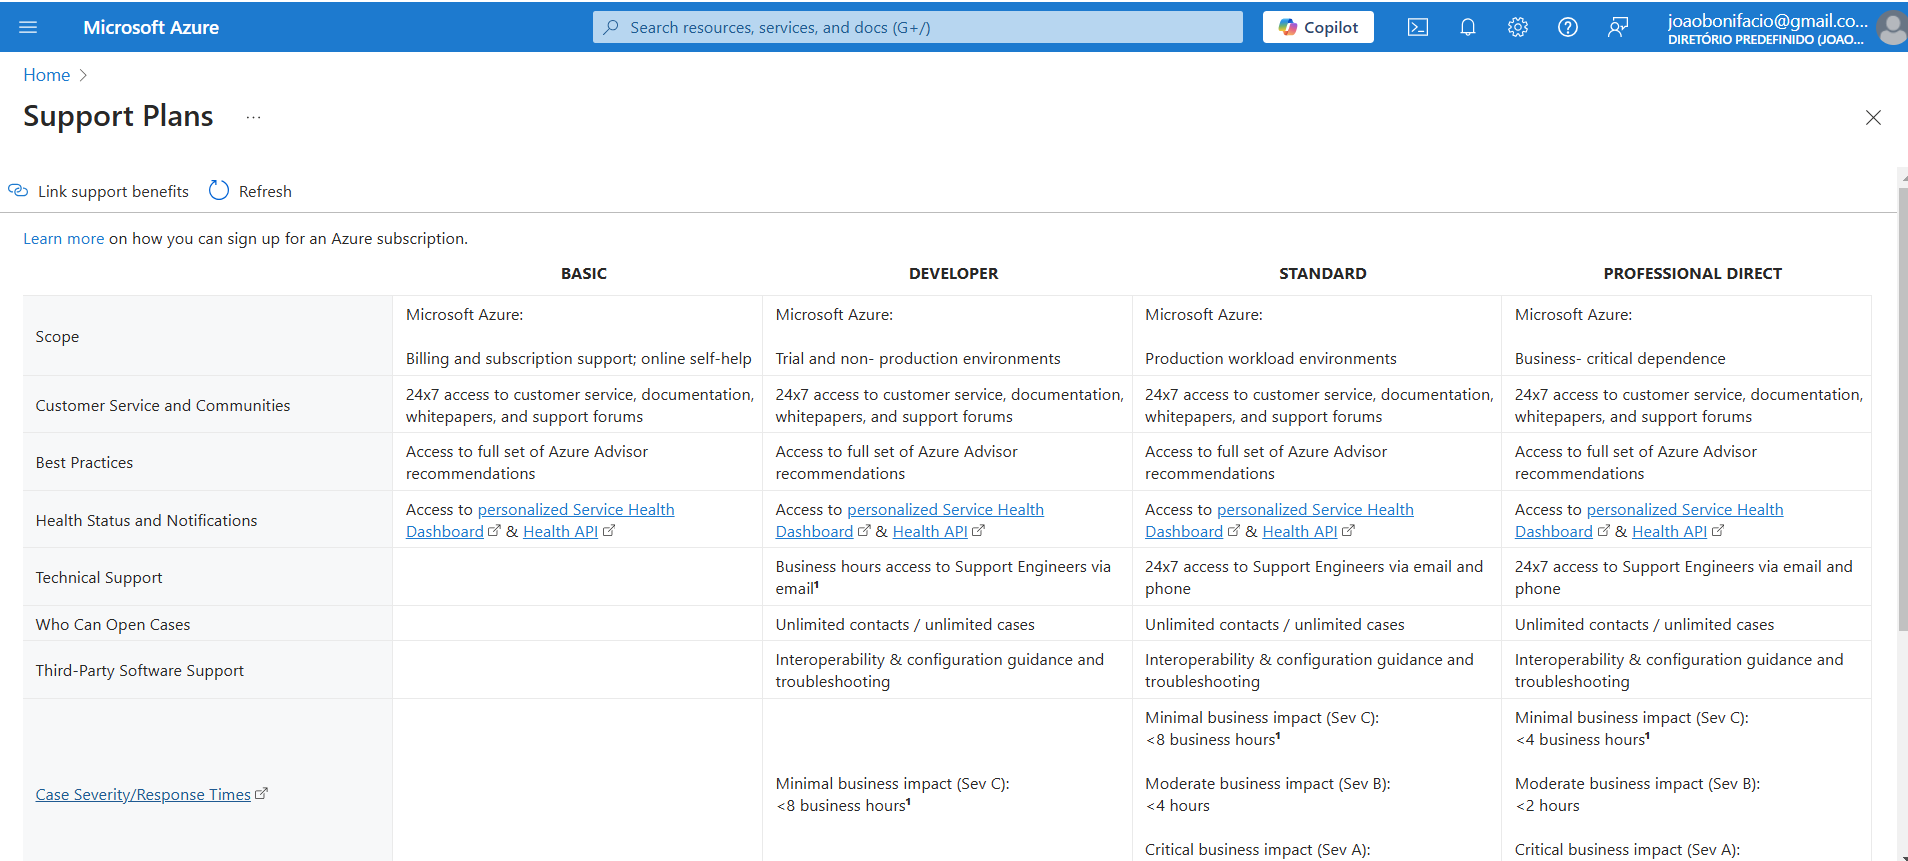1908x861 pixels.
Task: Open personalized Service Health Dashboard link in Standard column
Action: (1280, 520)
